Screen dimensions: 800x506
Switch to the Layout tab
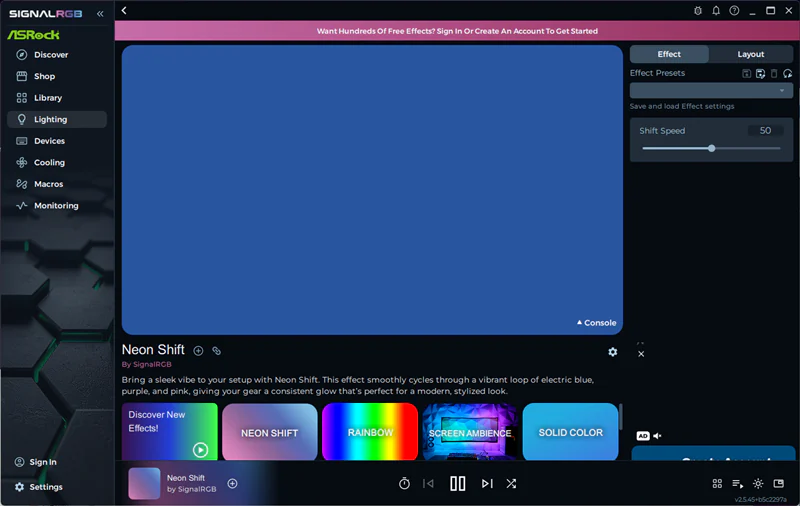750,54
